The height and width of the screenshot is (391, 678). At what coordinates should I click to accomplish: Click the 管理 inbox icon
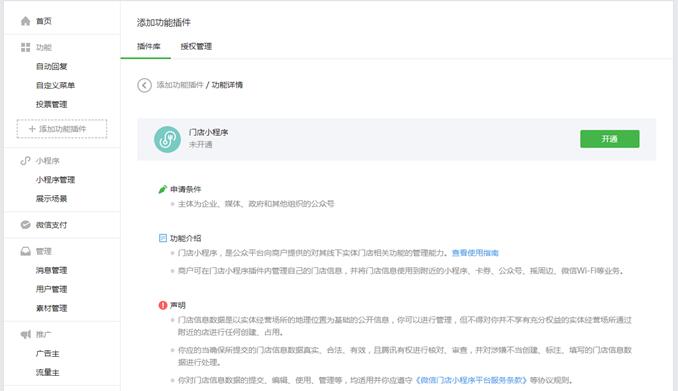26,251
